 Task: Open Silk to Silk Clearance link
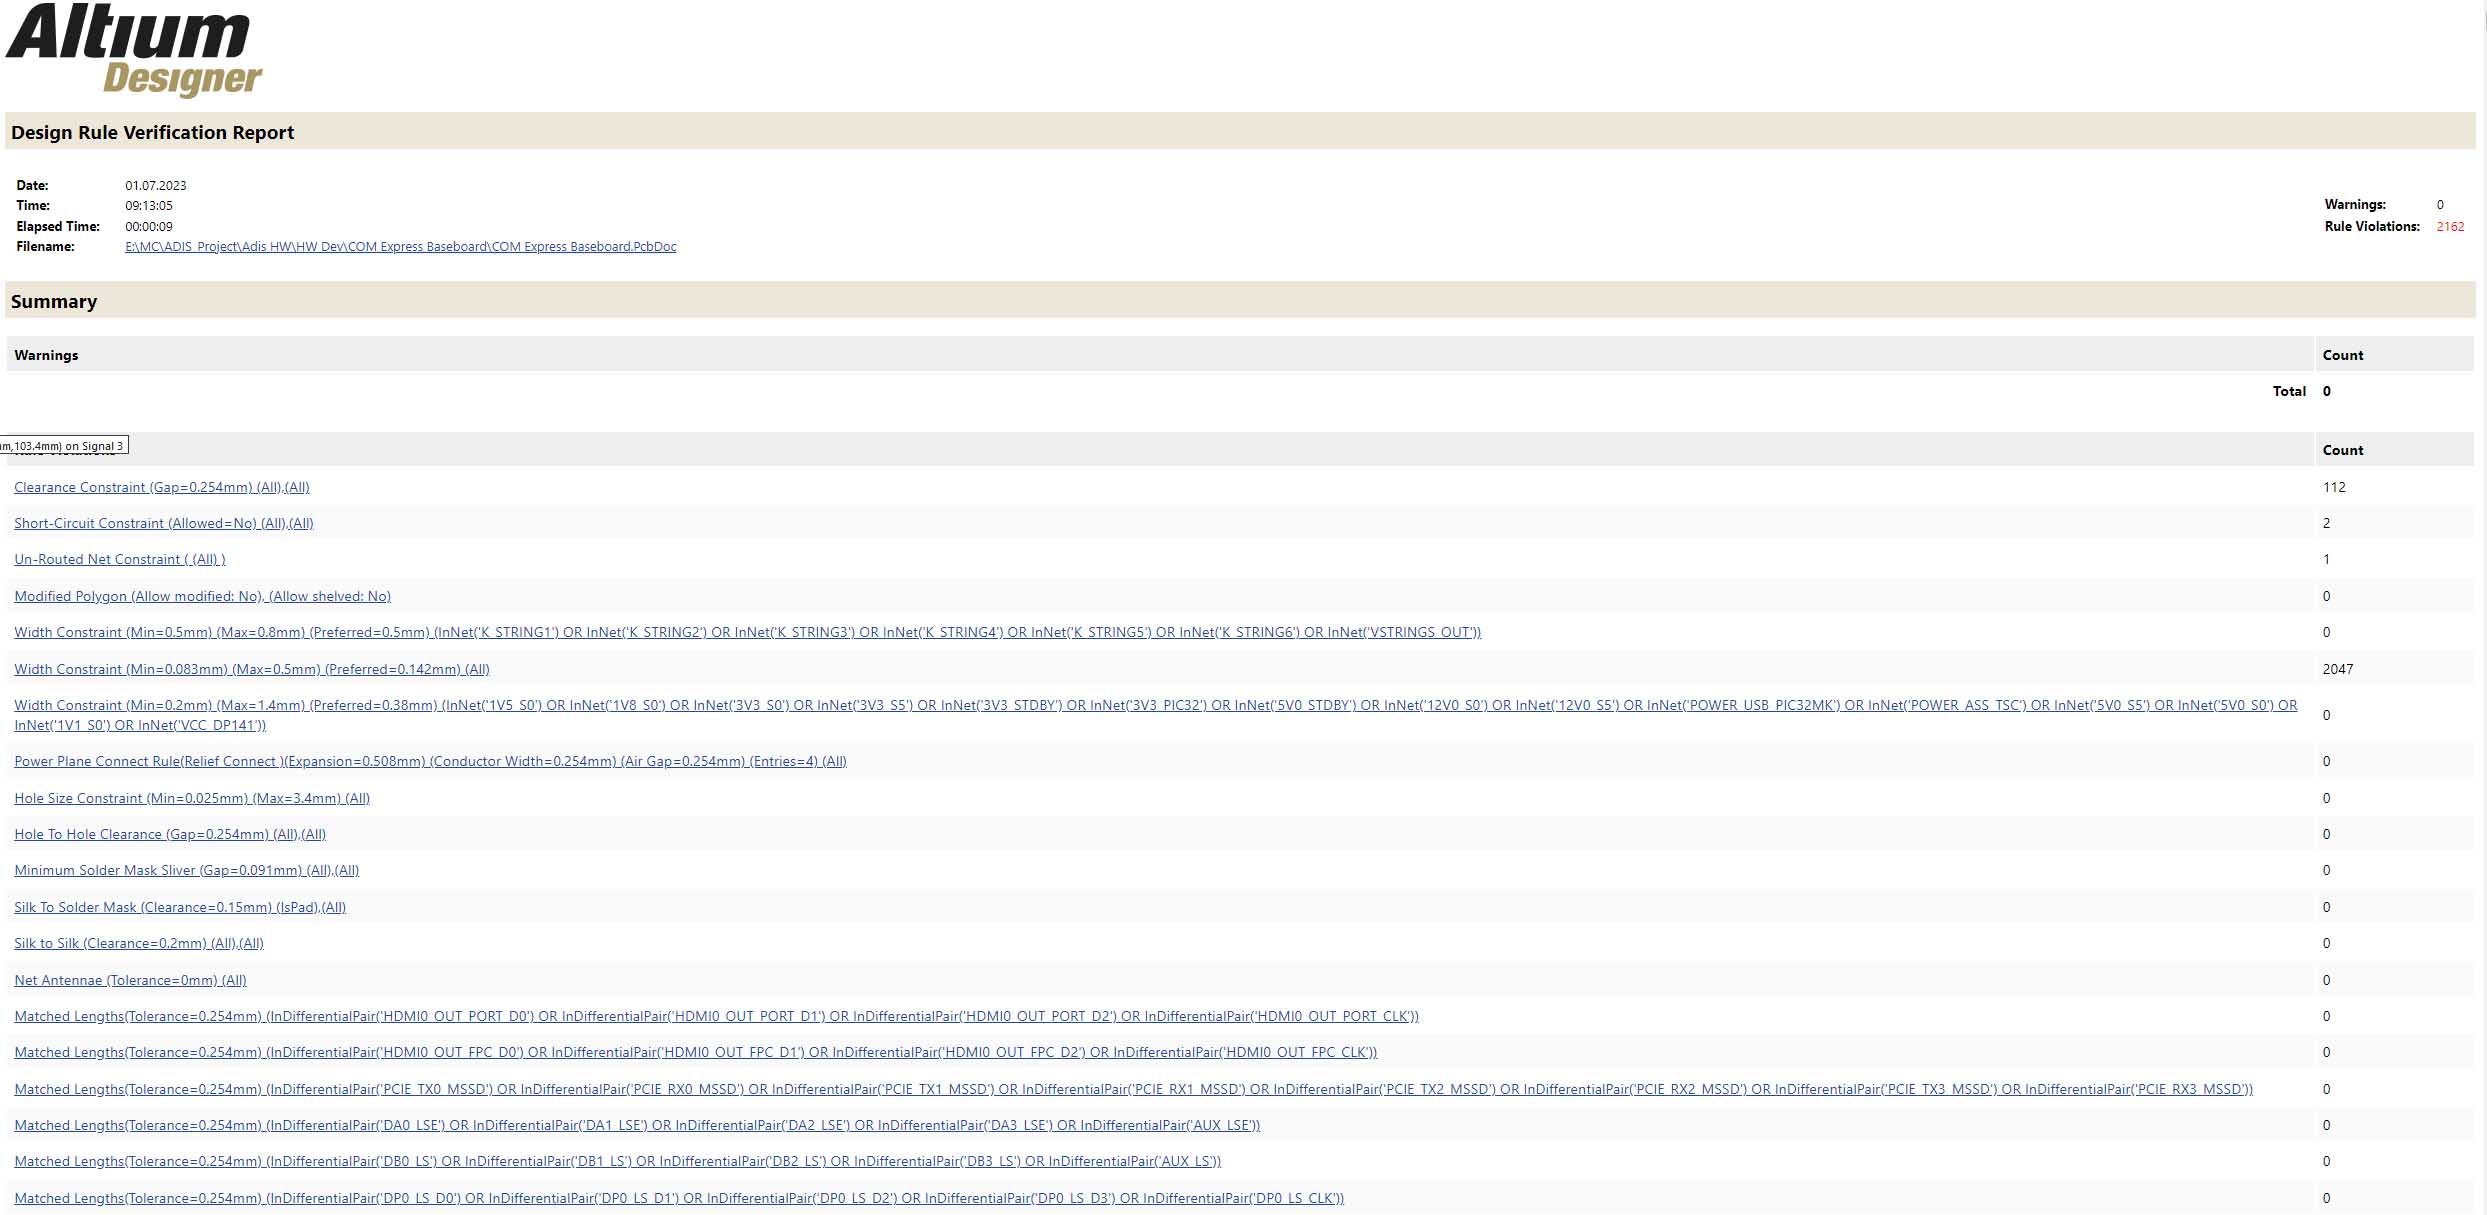click(138, 943)
